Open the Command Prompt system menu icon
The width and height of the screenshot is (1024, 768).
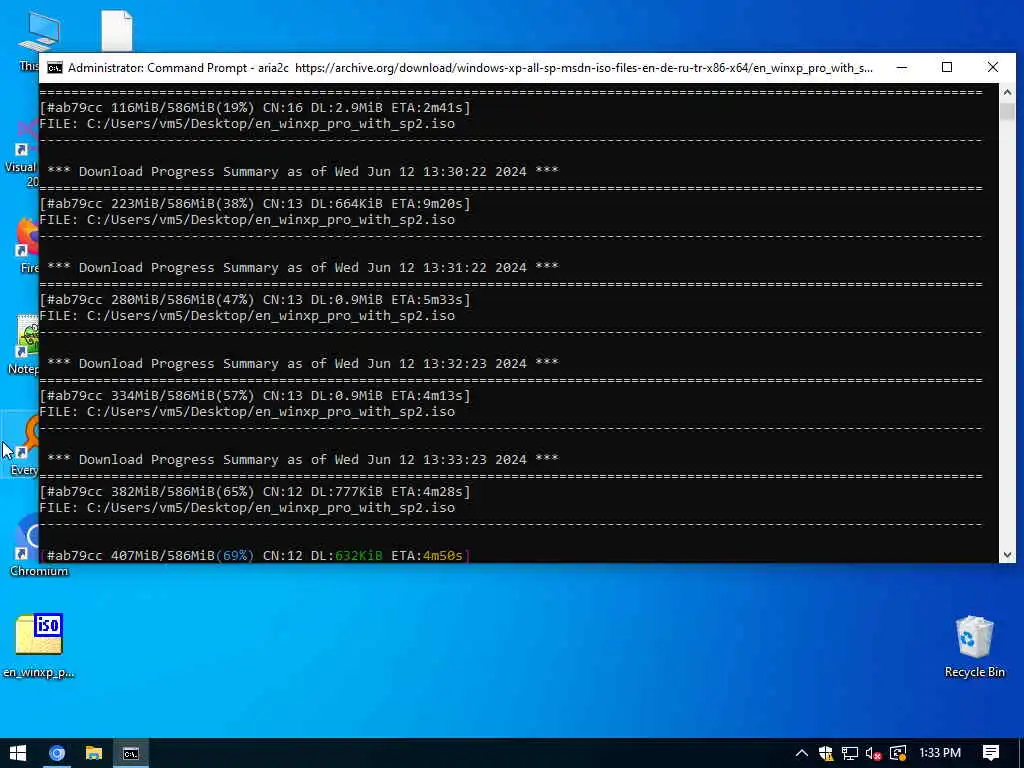pos(55,68)
